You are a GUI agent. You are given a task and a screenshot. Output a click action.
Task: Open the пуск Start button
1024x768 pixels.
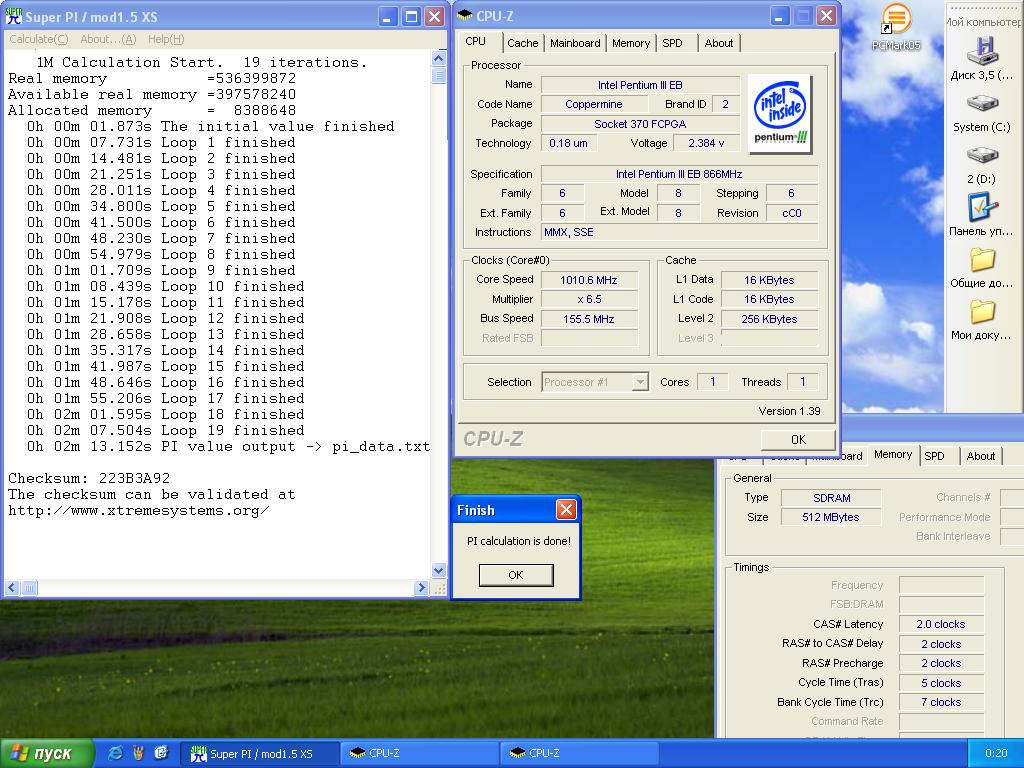[47, 753]
